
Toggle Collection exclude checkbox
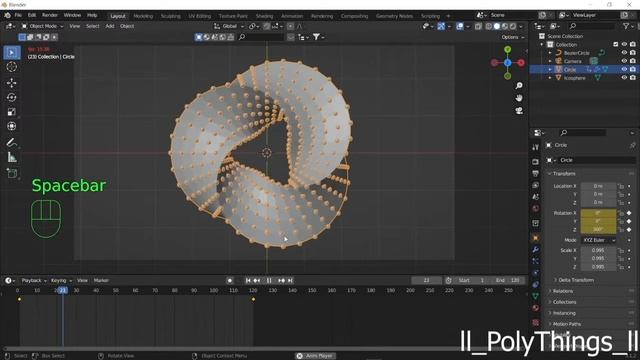[x=616, y=44]
